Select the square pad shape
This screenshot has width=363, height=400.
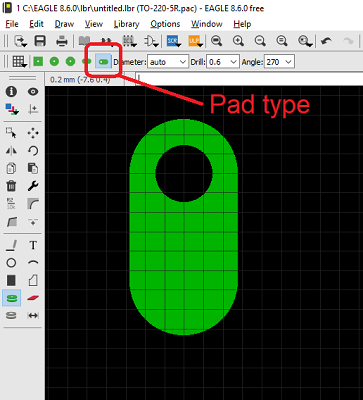(38, 62)
